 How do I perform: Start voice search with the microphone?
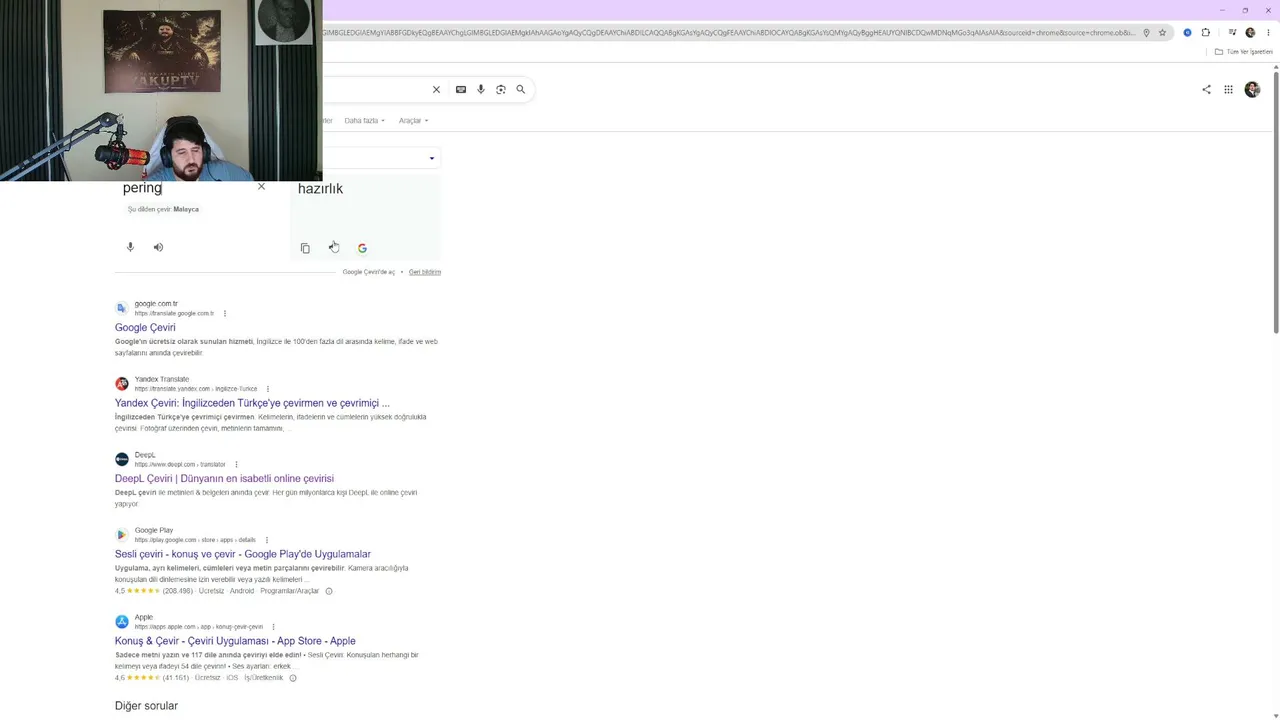pyautogui.click(x=481, y=89)
